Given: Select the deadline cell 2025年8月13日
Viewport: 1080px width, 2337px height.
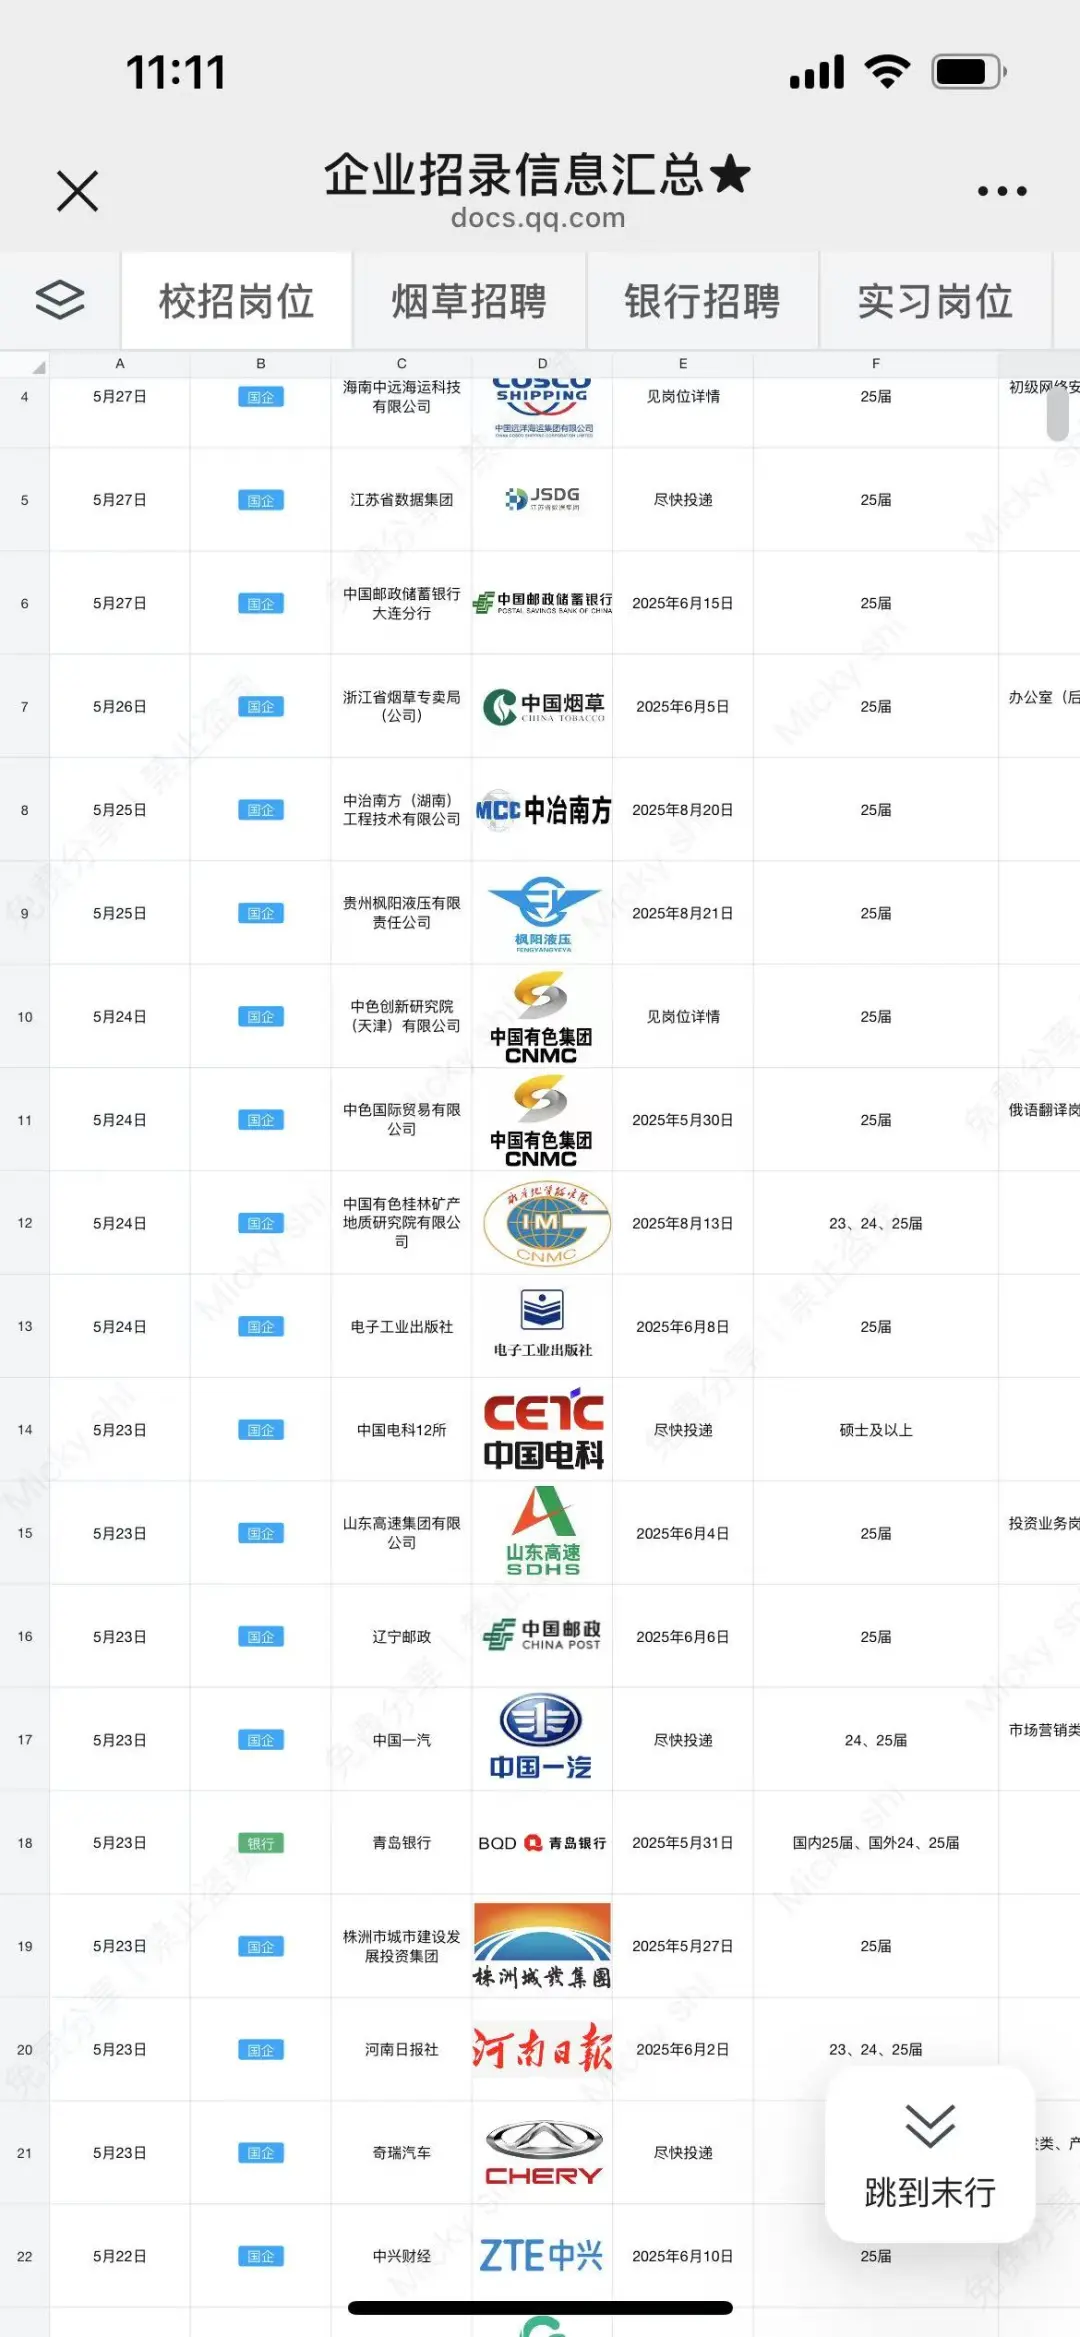Looking at the screenshot, I should point(683,1223).
